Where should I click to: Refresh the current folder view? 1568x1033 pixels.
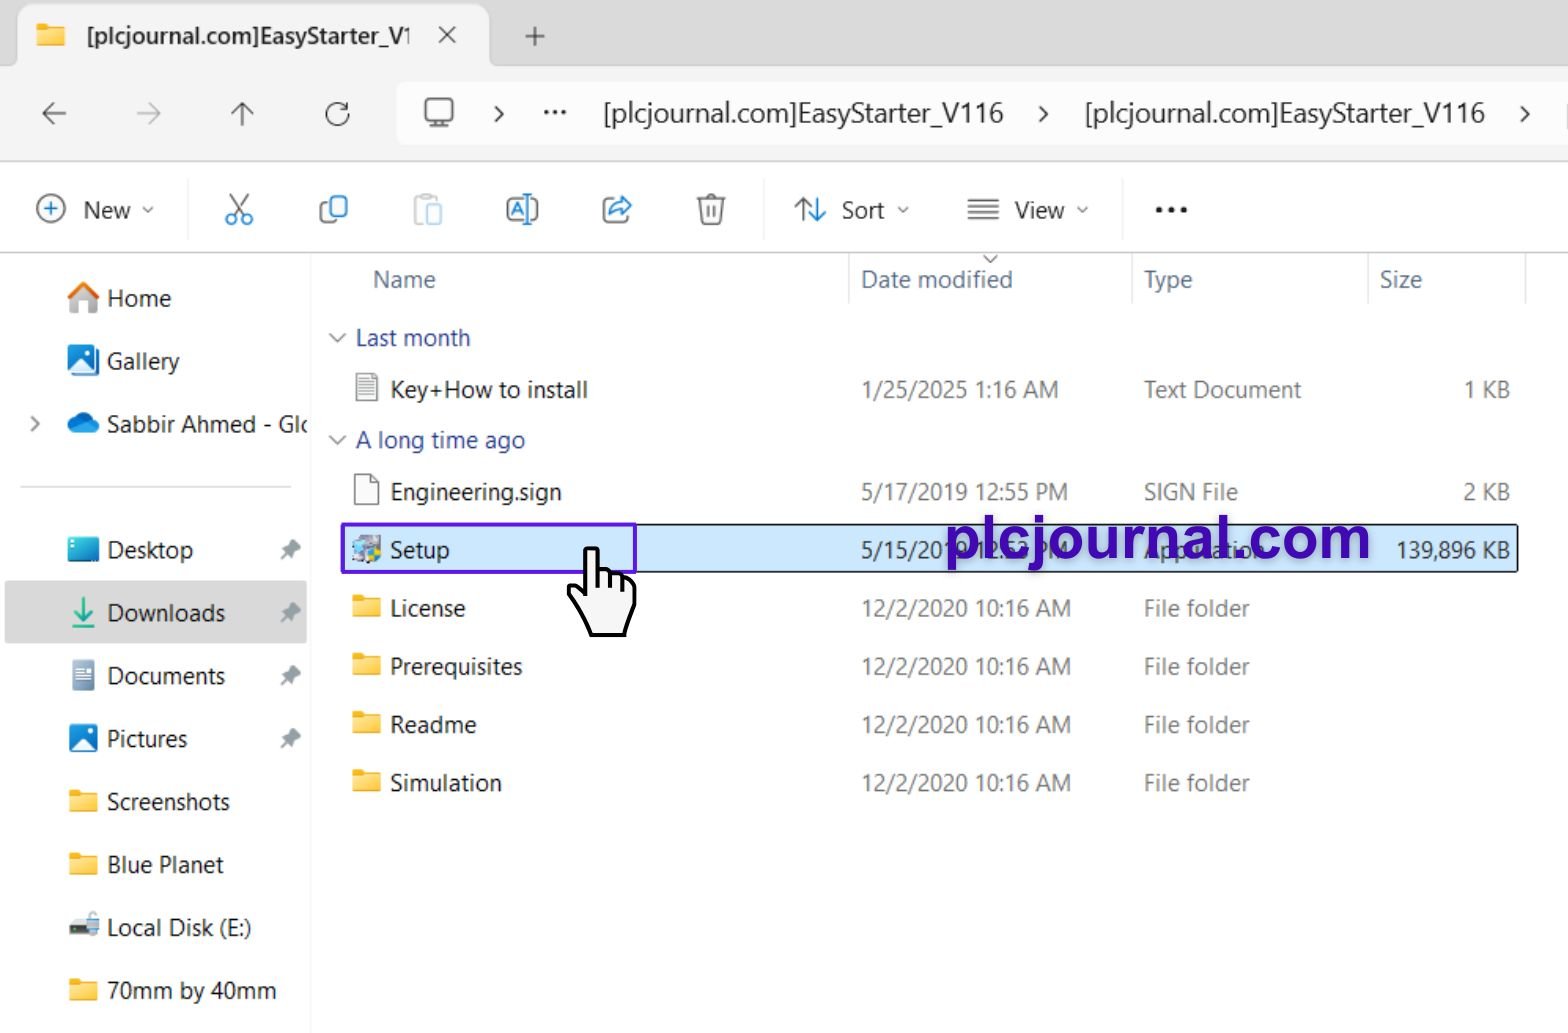(337, 114)
